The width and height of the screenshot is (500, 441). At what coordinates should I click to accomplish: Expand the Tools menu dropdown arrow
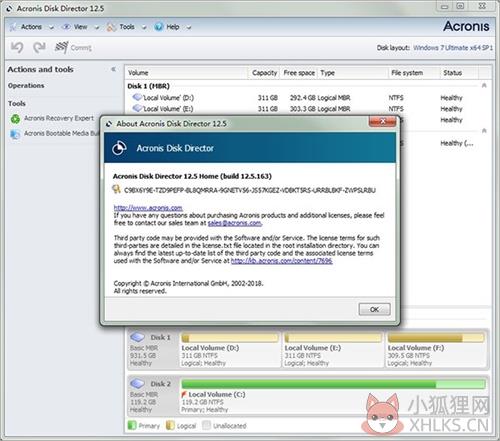click(x=144, y=28)
